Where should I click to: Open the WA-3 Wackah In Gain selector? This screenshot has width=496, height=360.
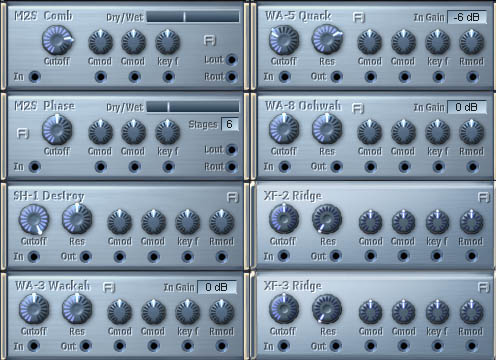(217, 287)
